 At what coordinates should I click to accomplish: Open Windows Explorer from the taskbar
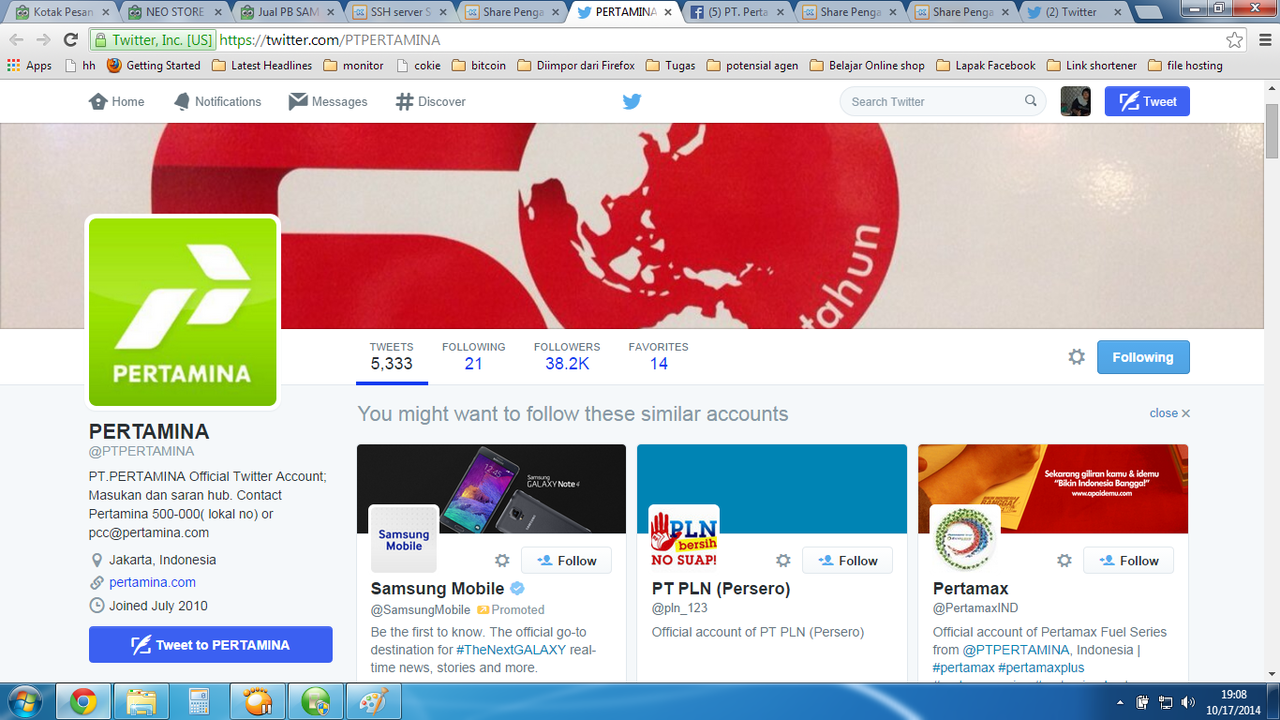(x=141, y=702)
